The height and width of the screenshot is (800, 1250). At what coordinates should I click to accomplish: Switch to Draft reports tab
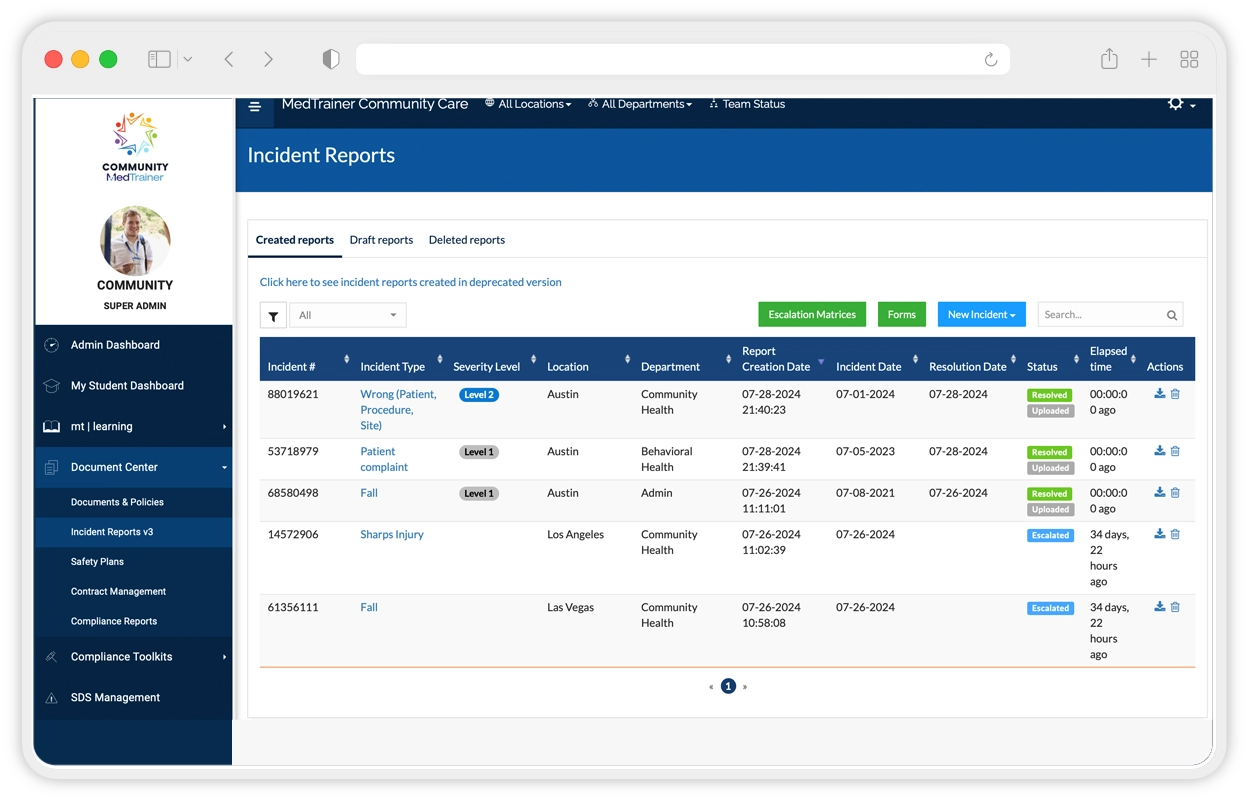pos(381,240)
